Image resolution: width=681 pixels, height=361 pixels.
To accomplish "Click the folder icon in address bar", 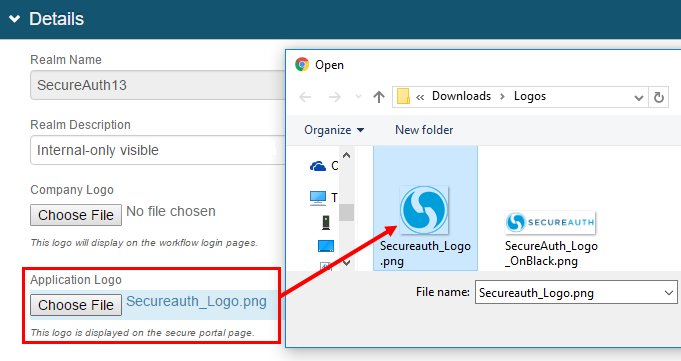I will (403, 96).
